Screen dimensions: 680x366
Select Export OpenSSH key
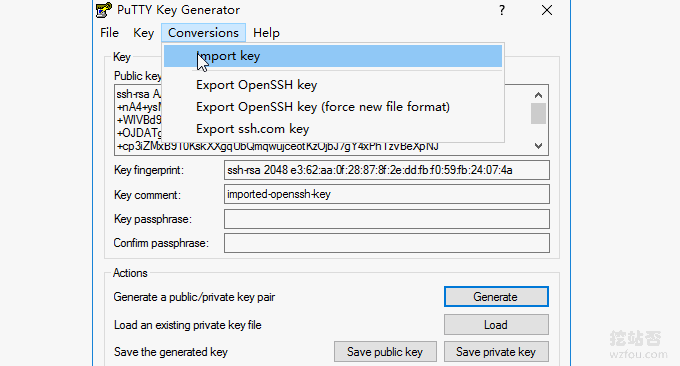pyautogui.click(x=333, y=85)
